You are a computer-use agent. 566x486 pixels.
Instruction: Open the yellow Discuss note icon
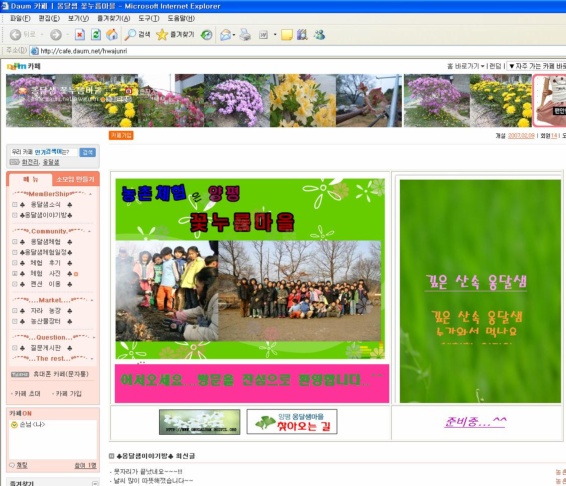point(287,35)
